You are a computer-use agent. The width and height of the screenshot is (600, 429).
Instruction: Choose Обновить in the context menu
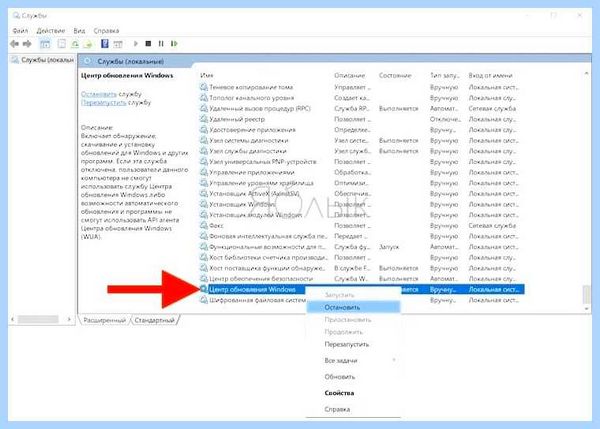tap(353, 377)
